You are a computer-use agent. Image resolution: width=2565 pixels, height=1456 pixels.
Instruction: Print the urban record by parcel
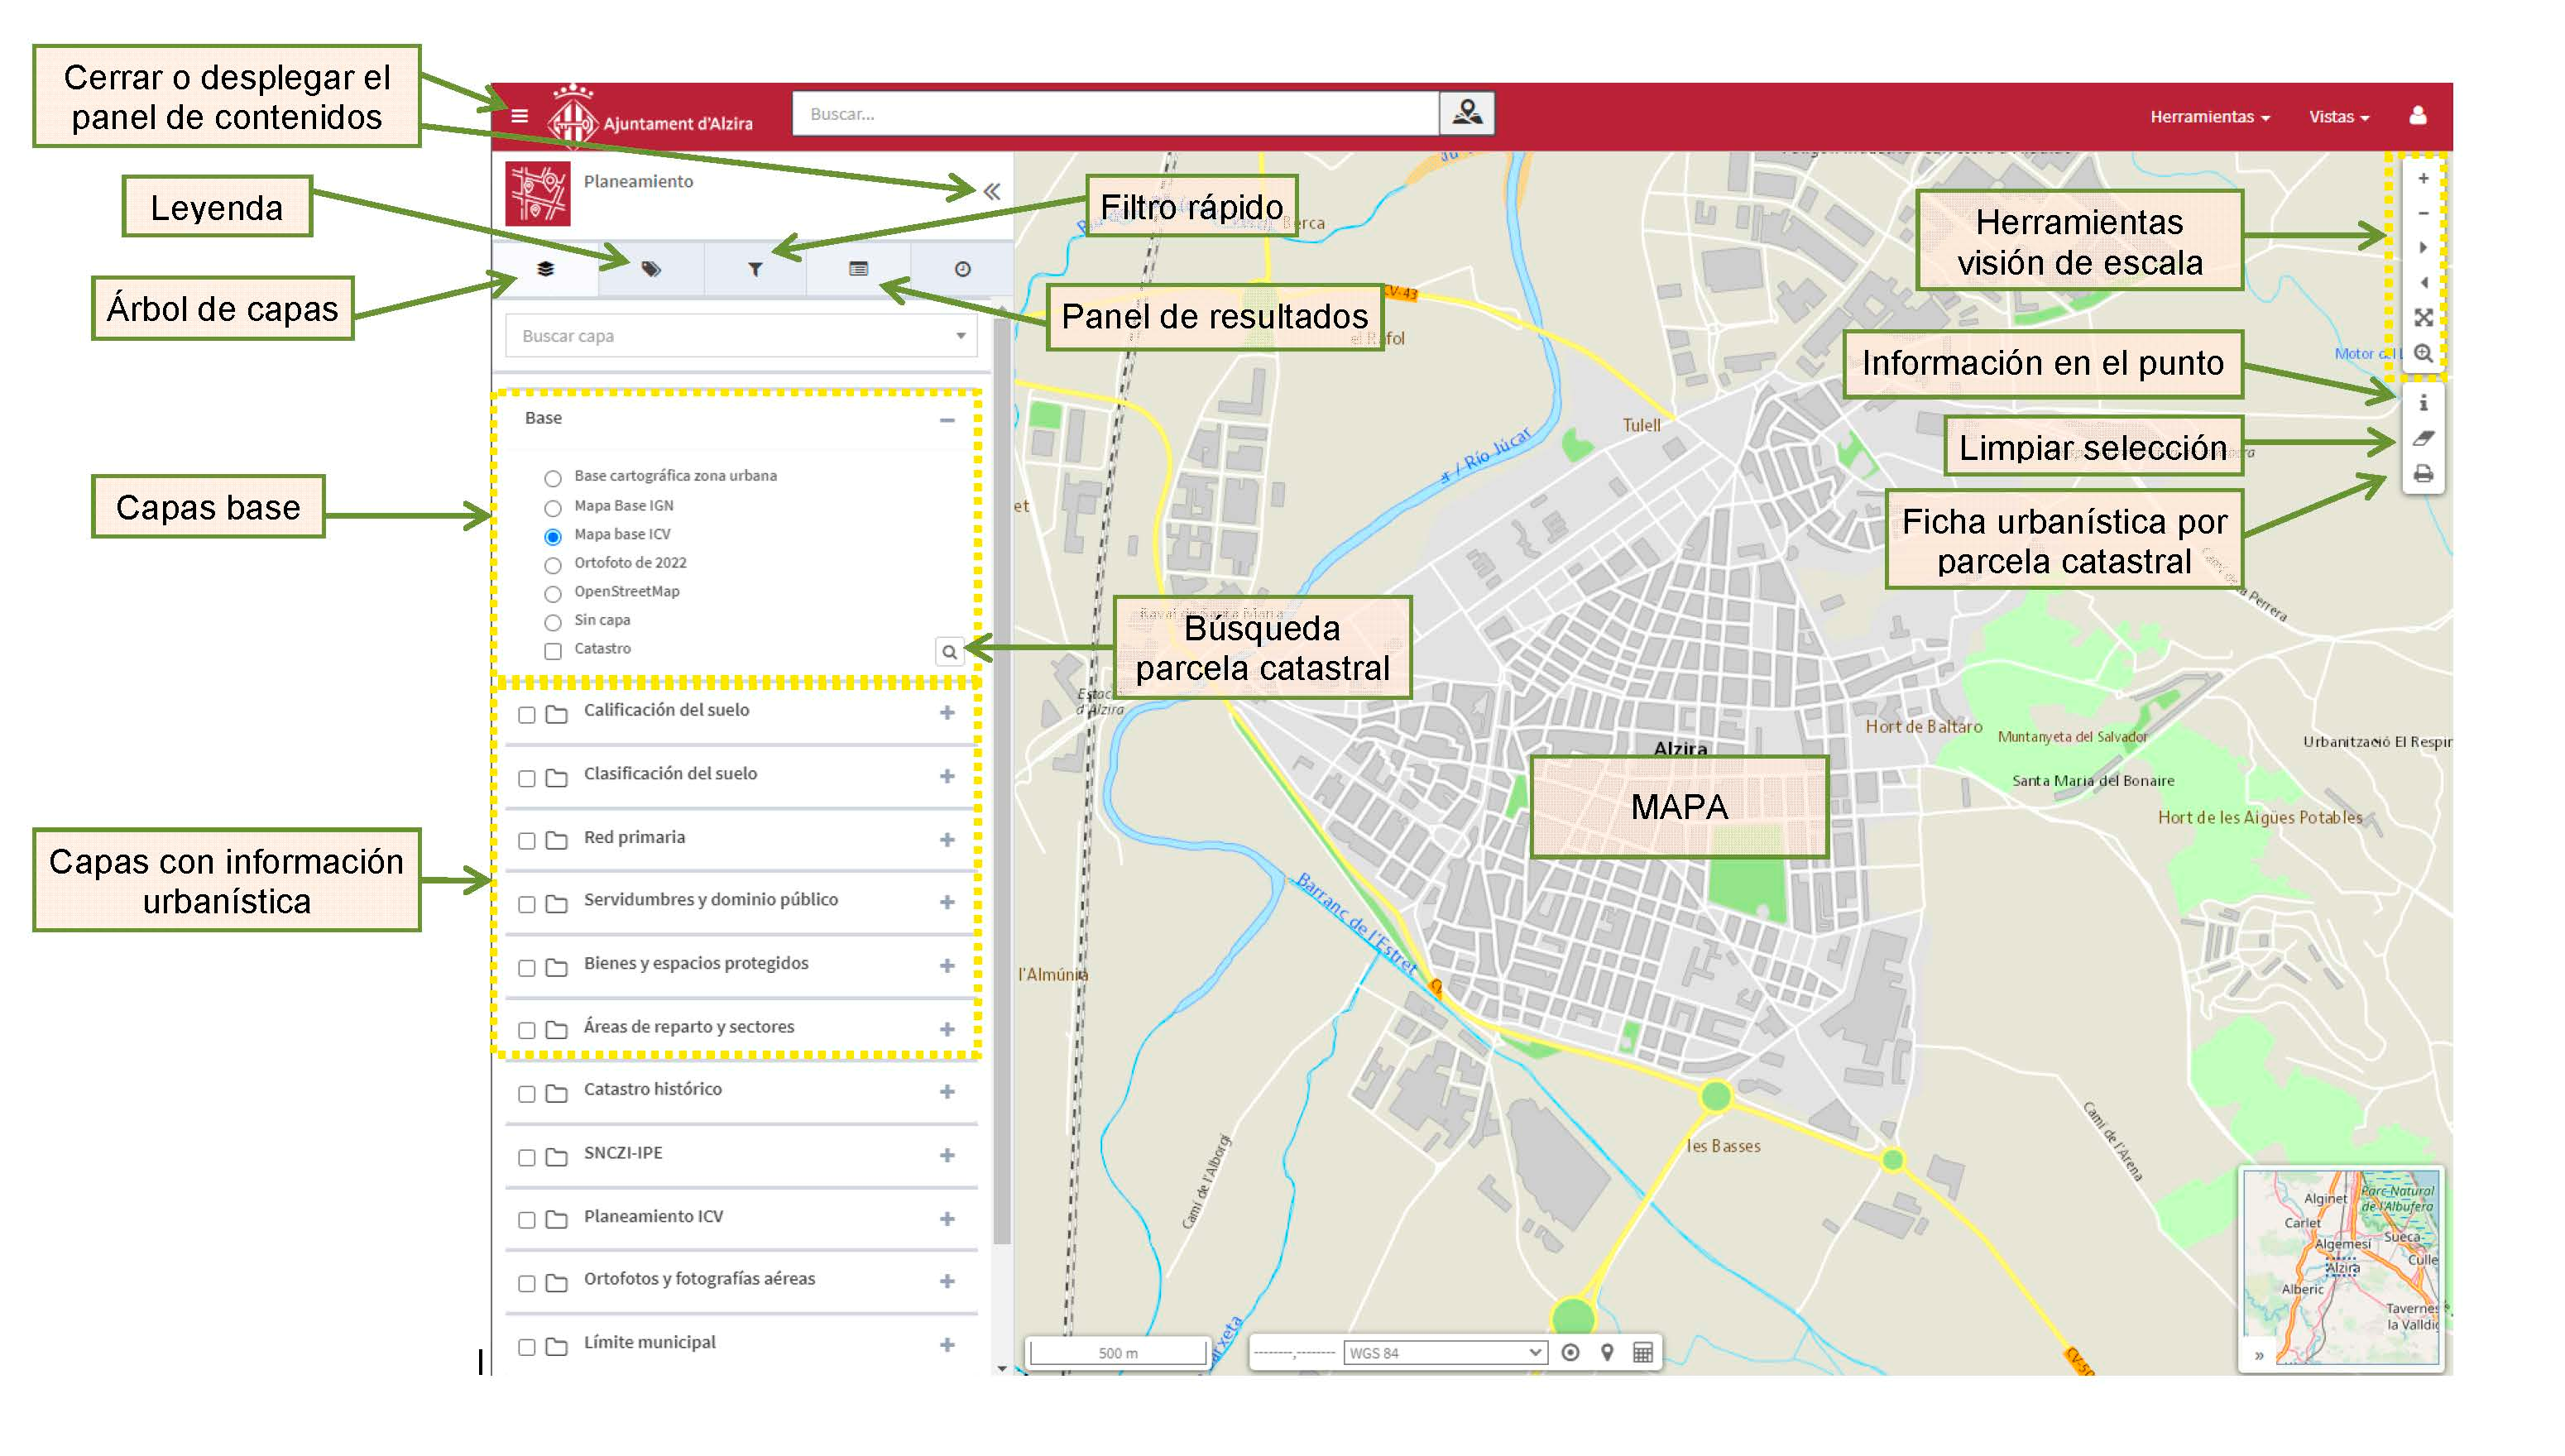tap(2423, 474)
